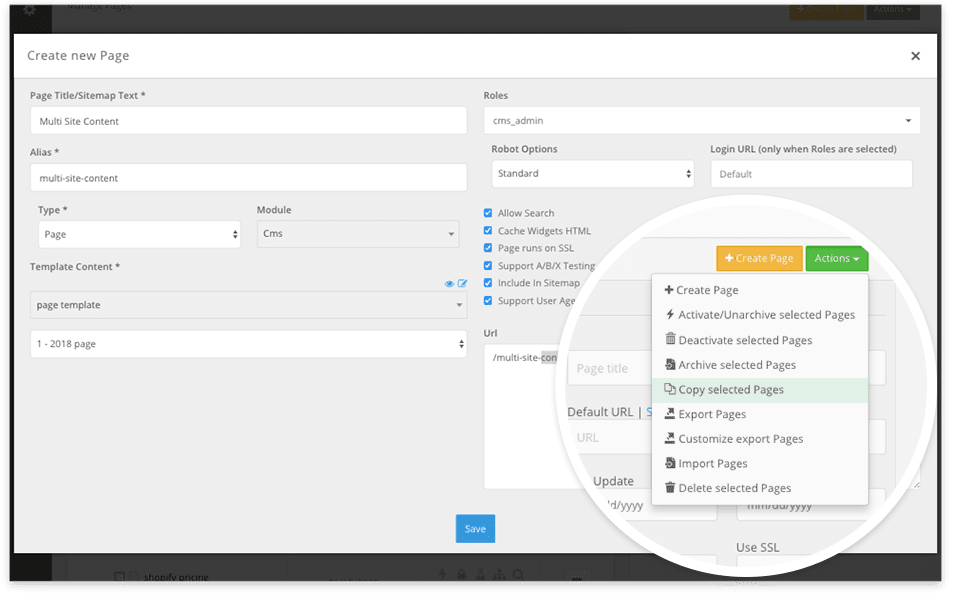Viewport: 953px width, 601px height.
Task: Click the copy icon beside Copy selected Pages
Action: pyautogui.click(x=670, y=390)
